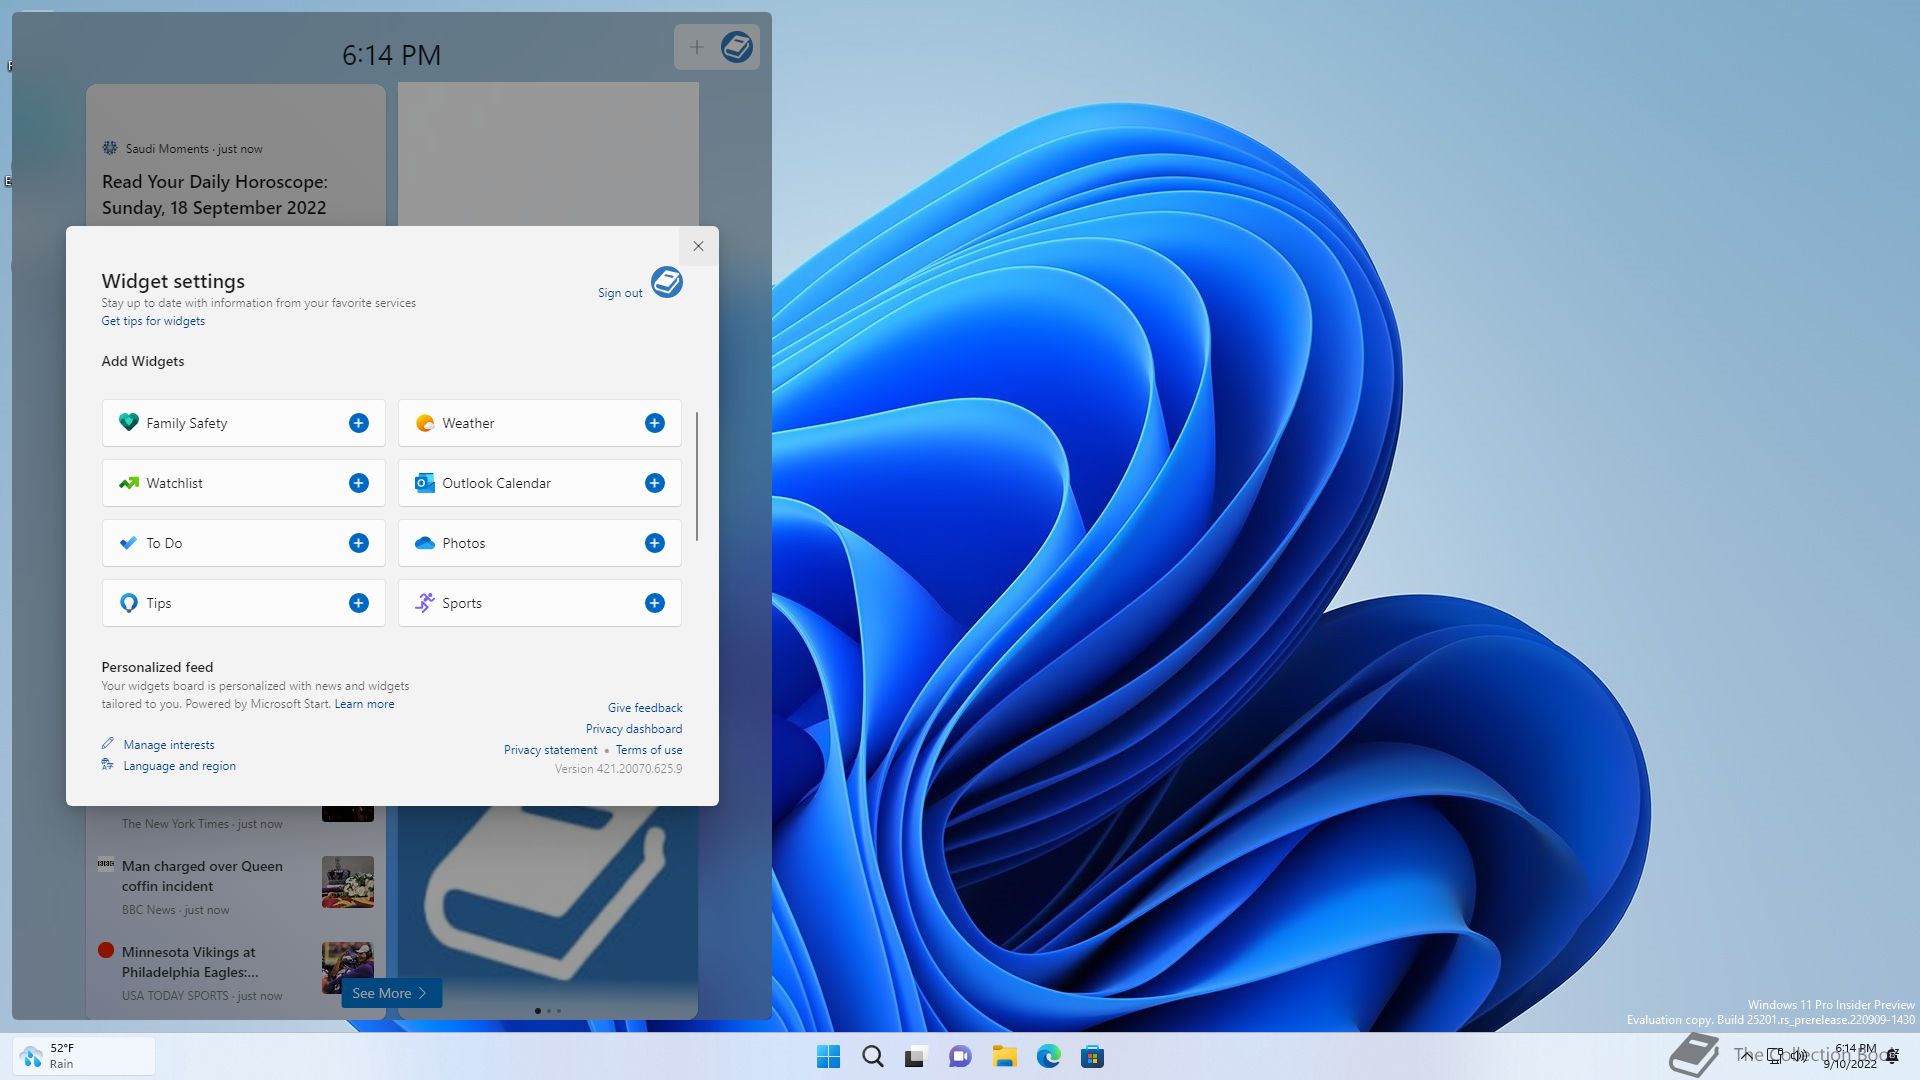The image size is (1920, 1080).
Task: Add the Watchlist widget with its plus icon
Action: pyautogui.click(x=358, y=483)
